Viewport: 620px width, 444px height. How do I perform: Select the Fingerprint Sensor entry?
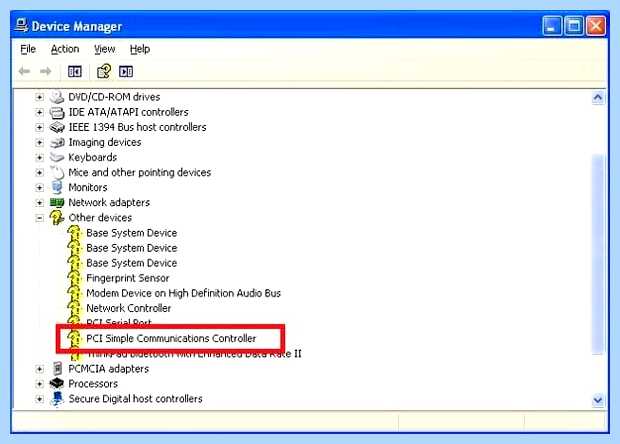point(128,278)
